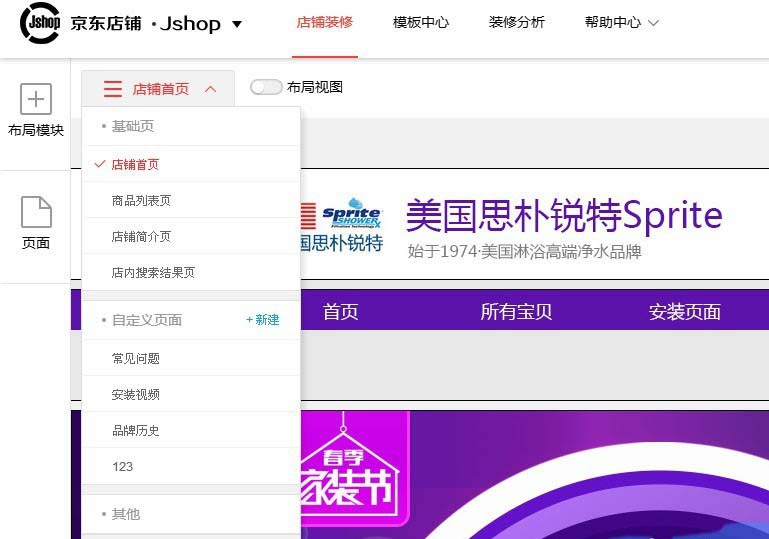The height and width of the screenshot is (539, 769).
Task: Click 安装页面 in the store navigation bar
Action: (x=685, y=312)
